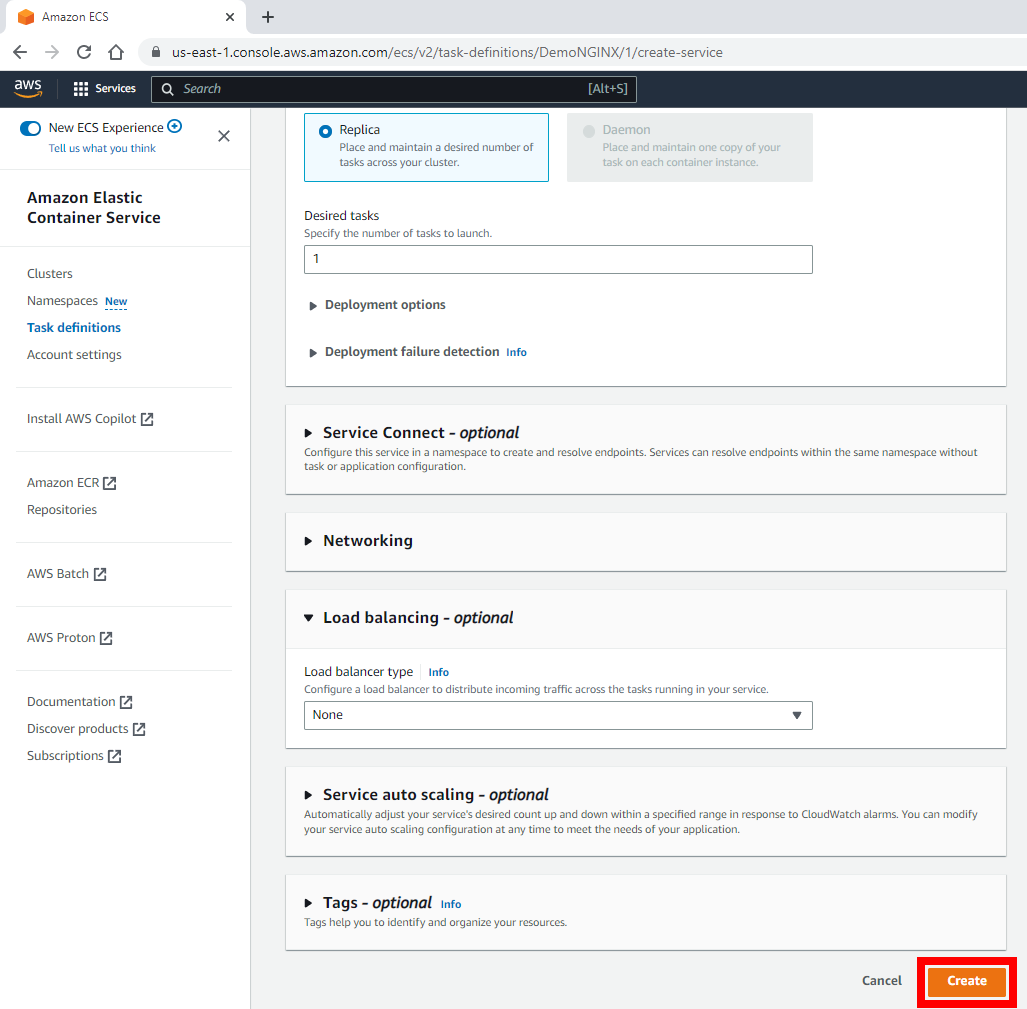Viewport: 1027px width, 1009px height.
Task: Select the Daemon service type radio button
Action: pos(589,131)
